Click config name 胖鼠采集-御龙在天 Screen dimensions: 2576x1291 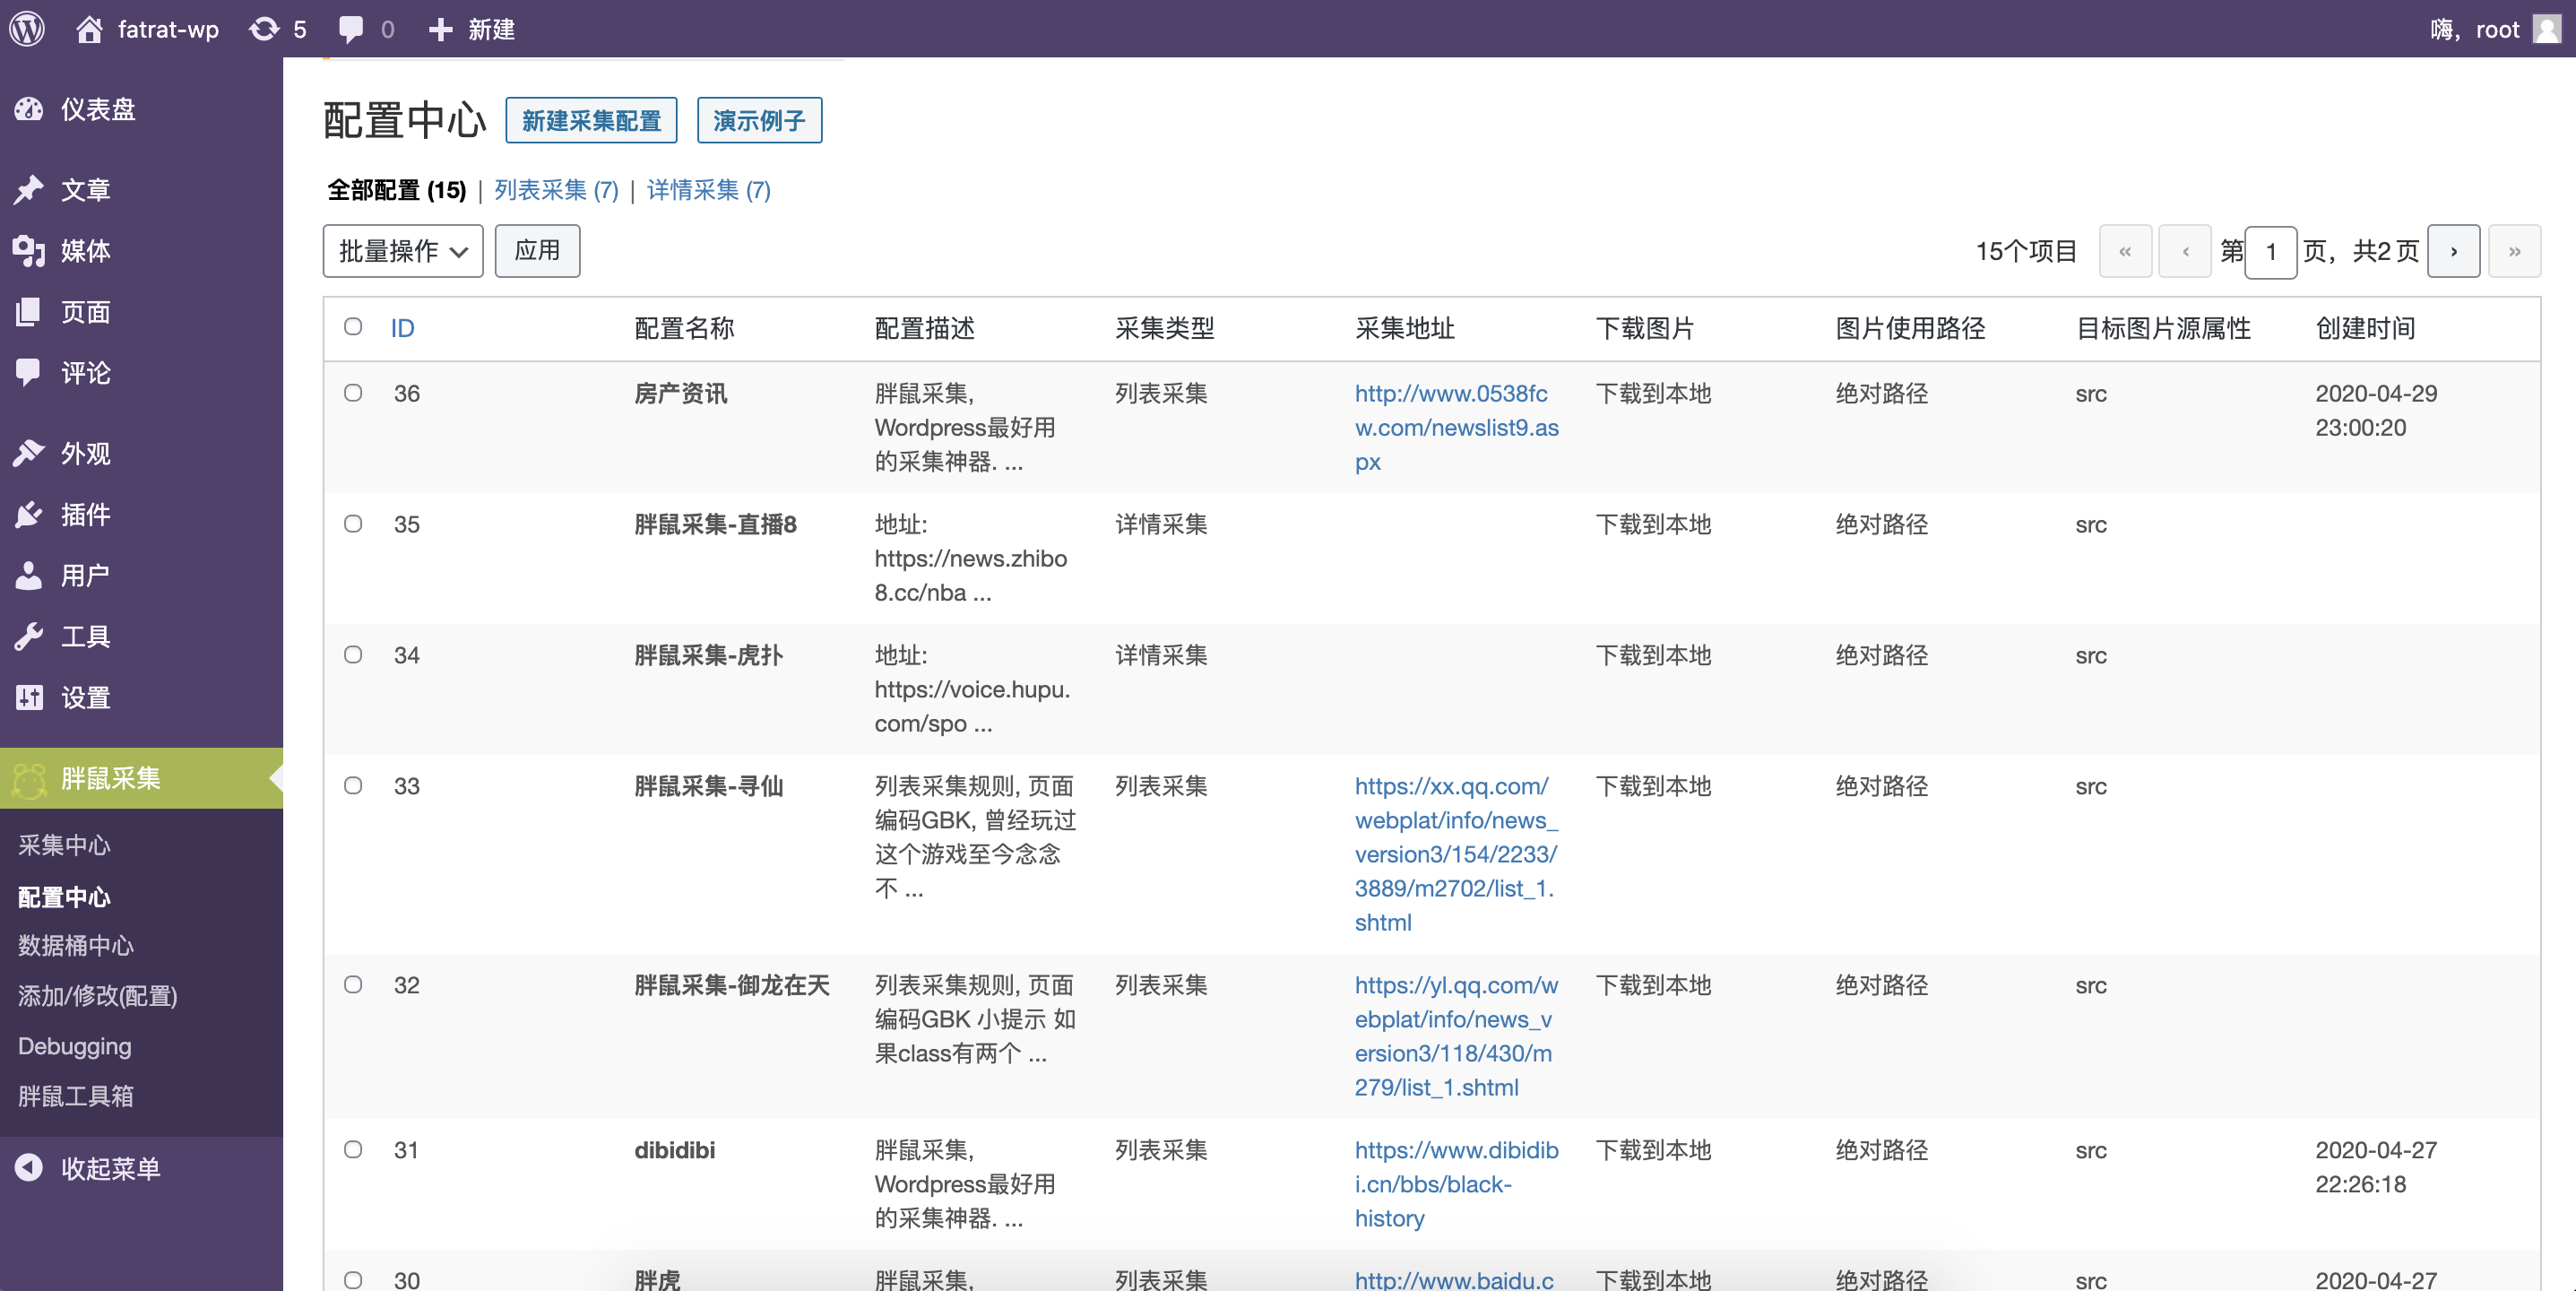[732, 985]
